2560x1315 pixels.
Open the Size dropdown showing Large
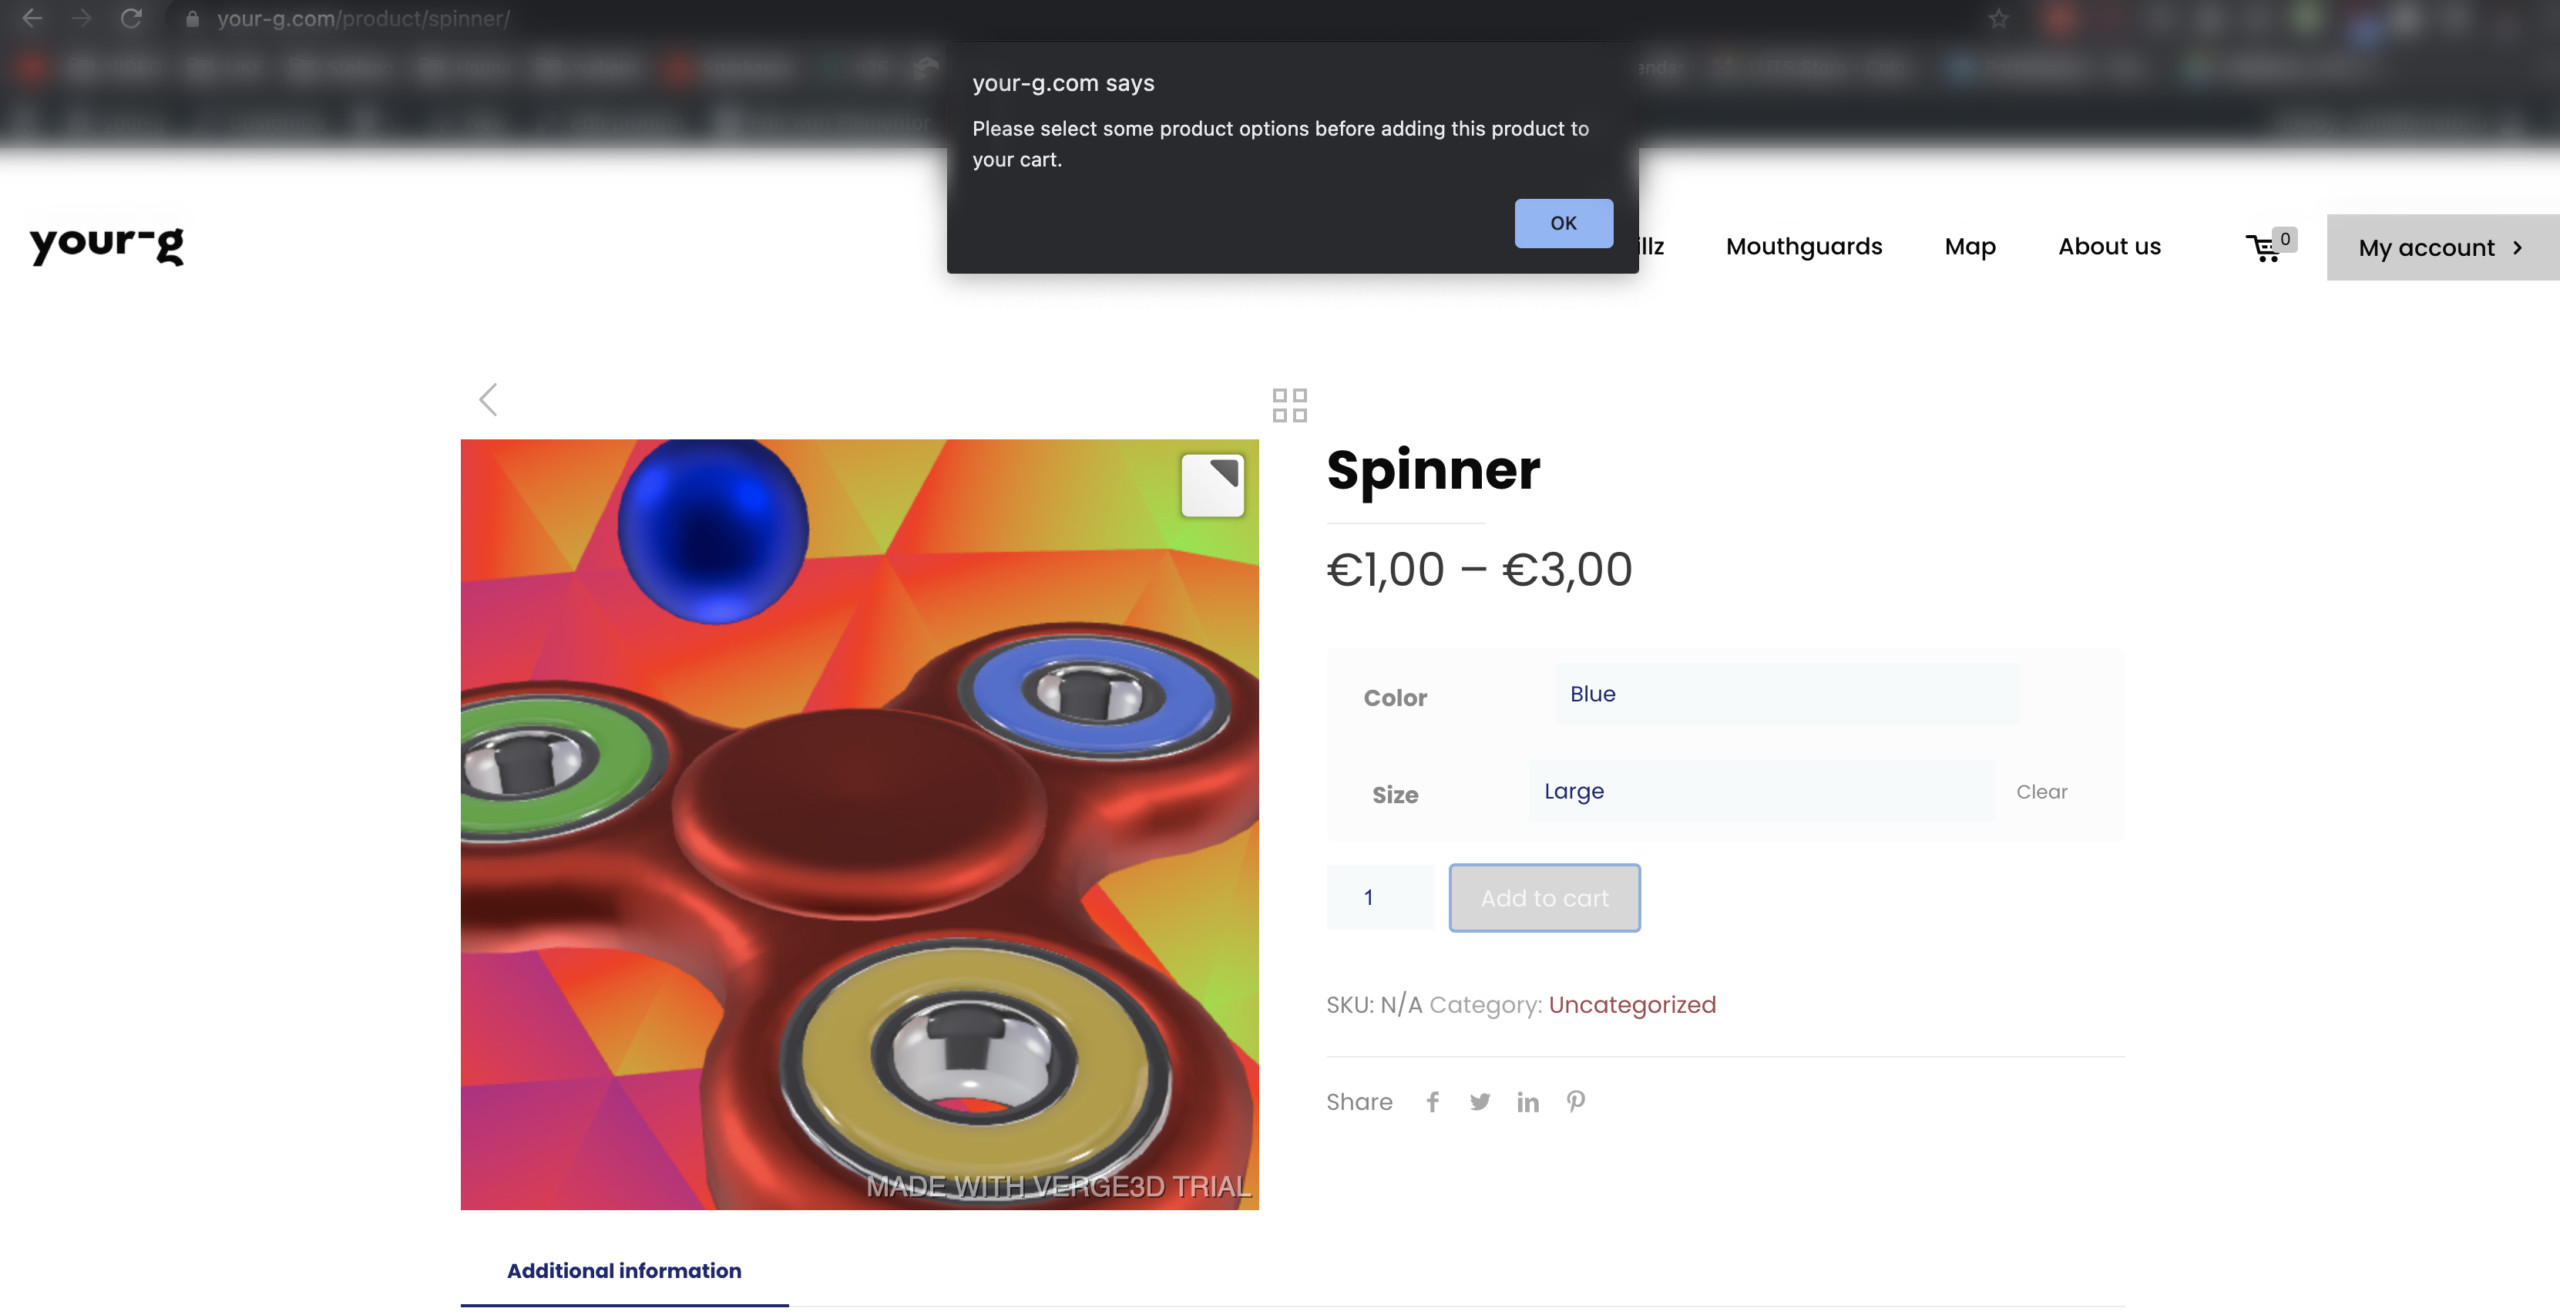[x=1761, y=791]
